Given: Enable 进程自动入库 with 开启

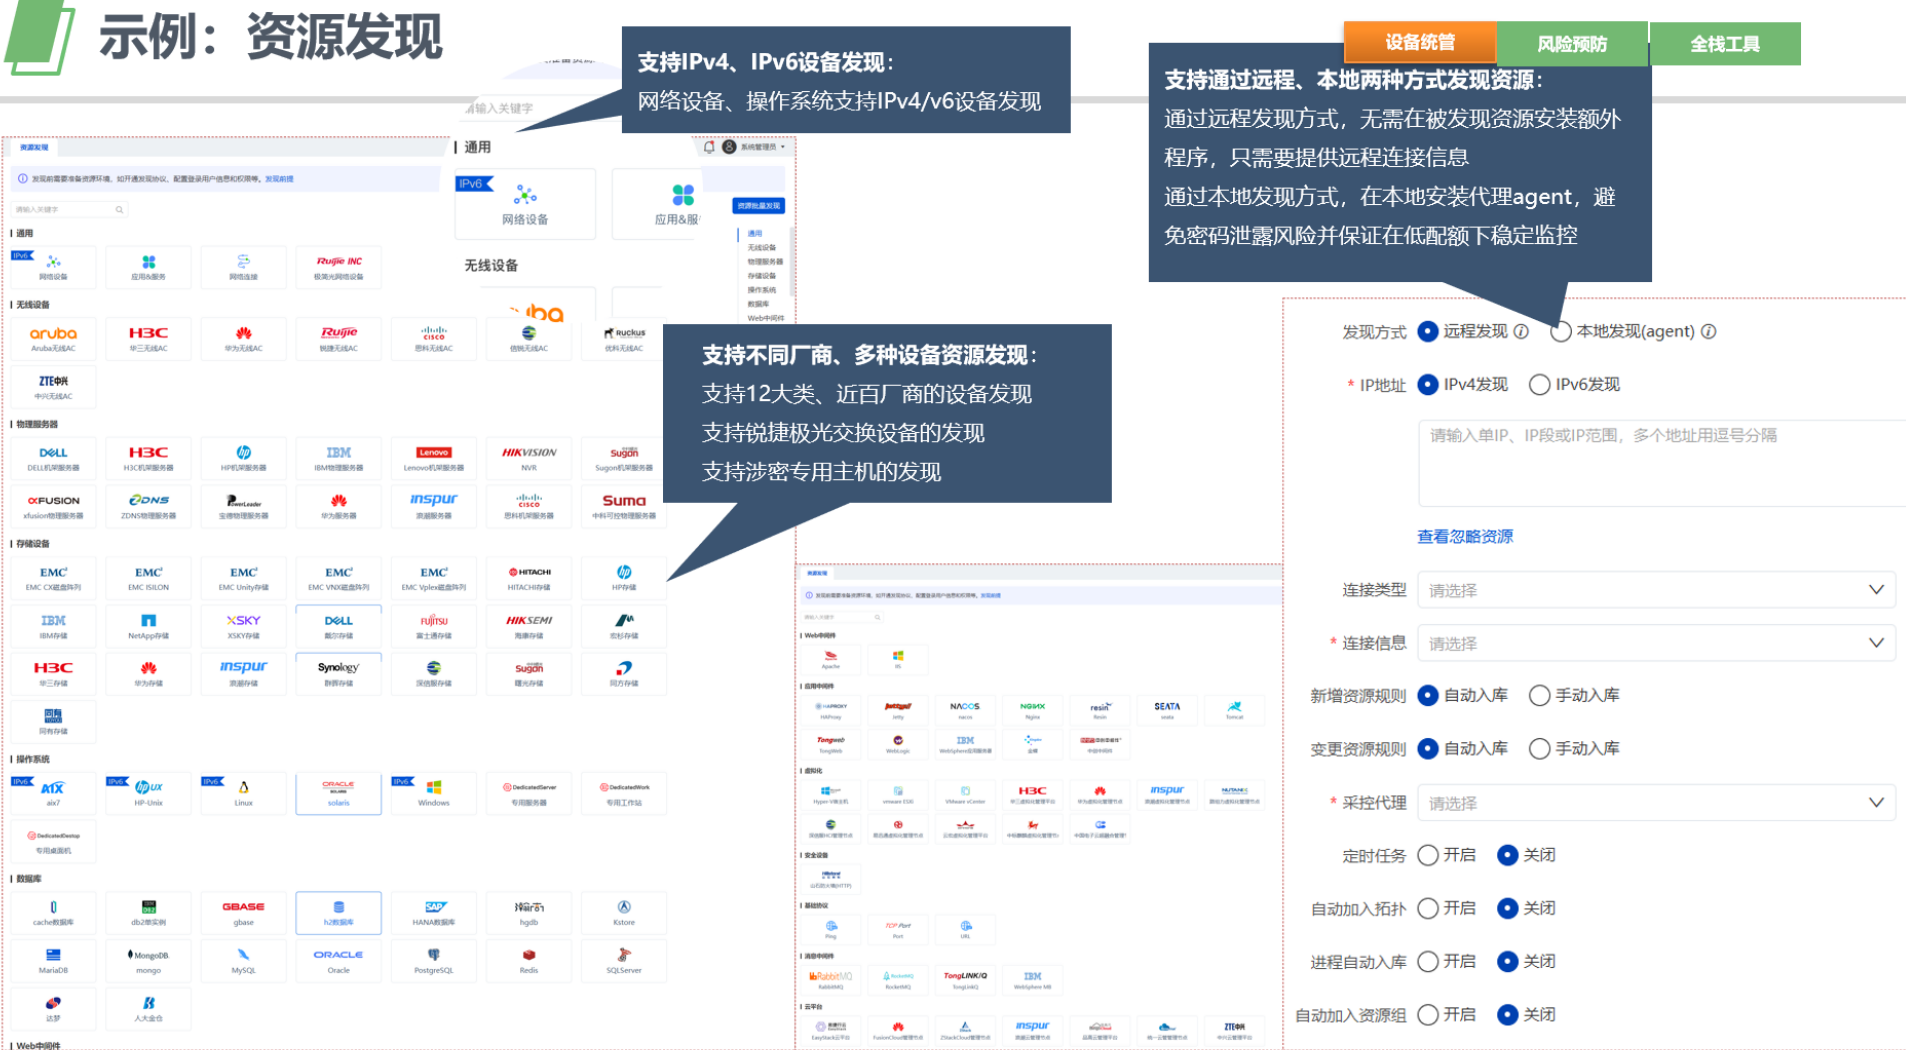Looking at the screenshot, I should pos(1428,961).
